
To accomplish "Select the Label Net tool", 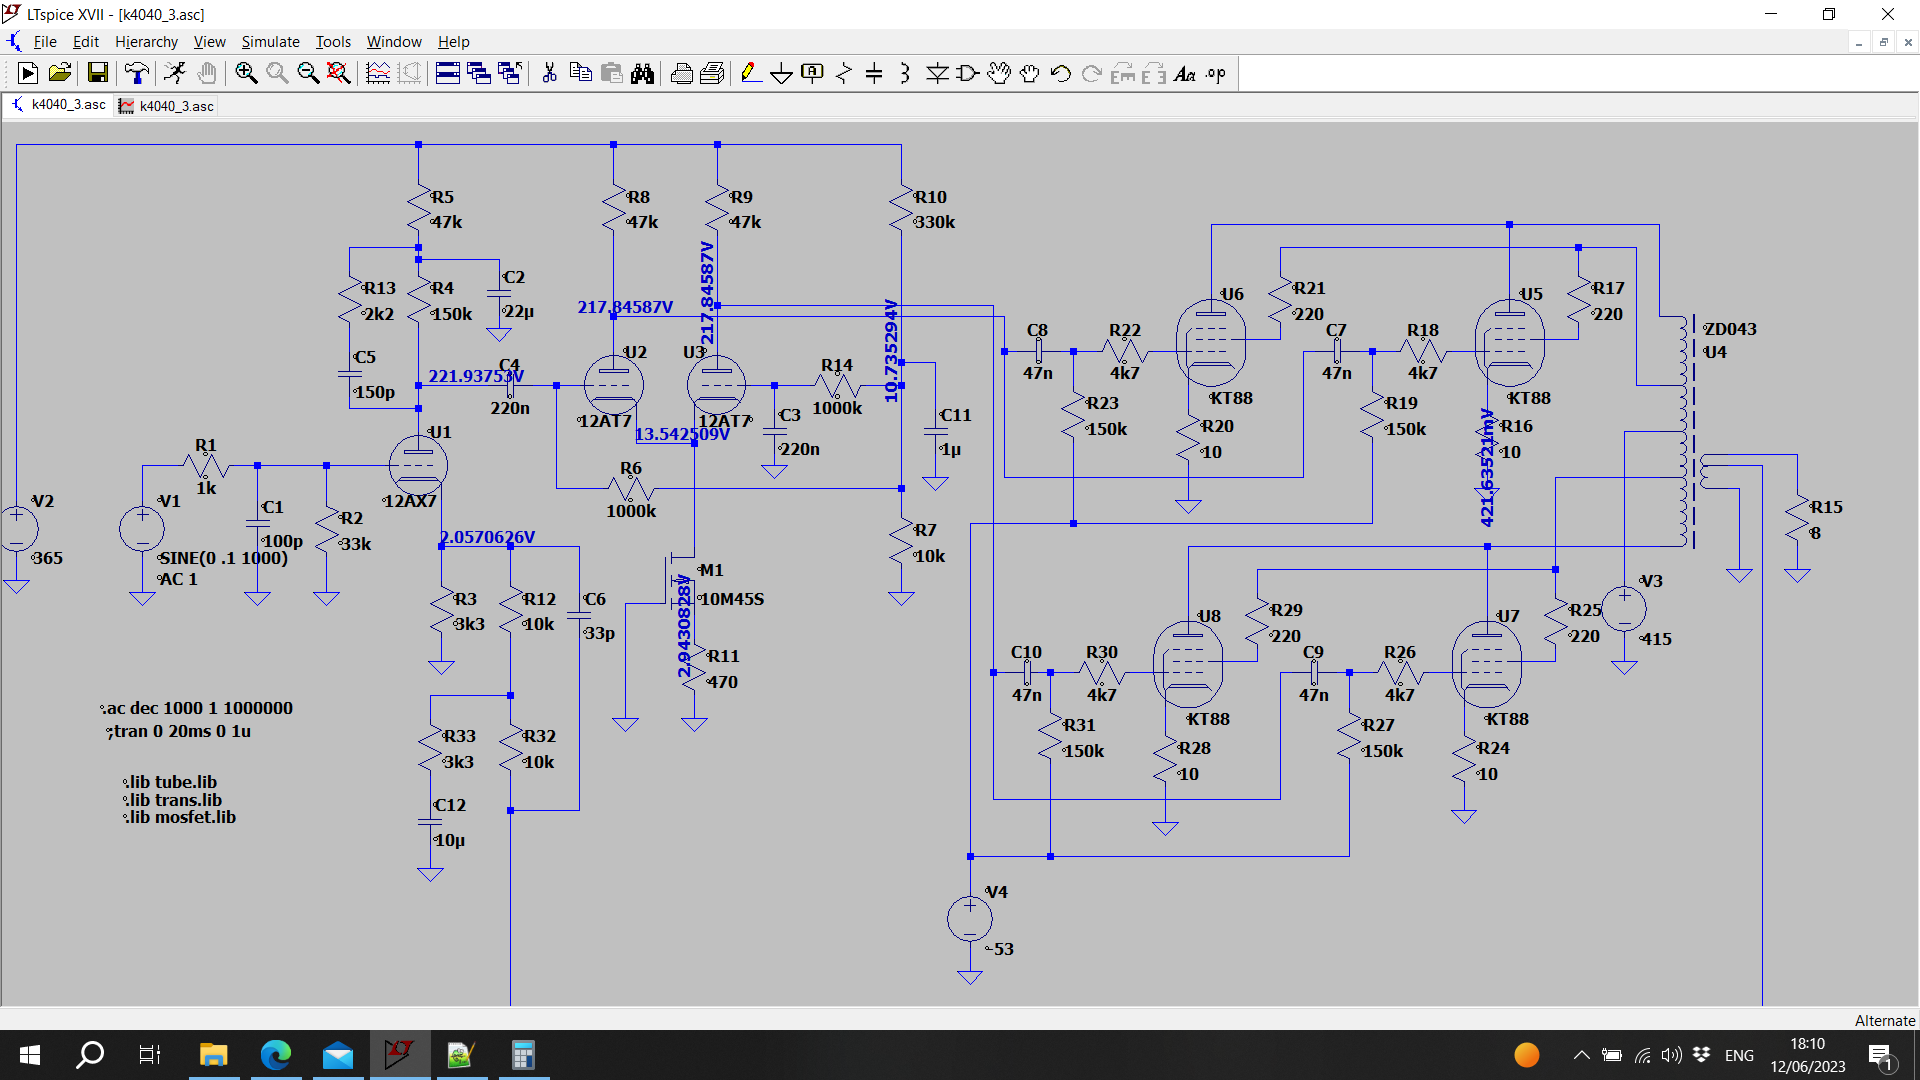I will coord(813,73).
